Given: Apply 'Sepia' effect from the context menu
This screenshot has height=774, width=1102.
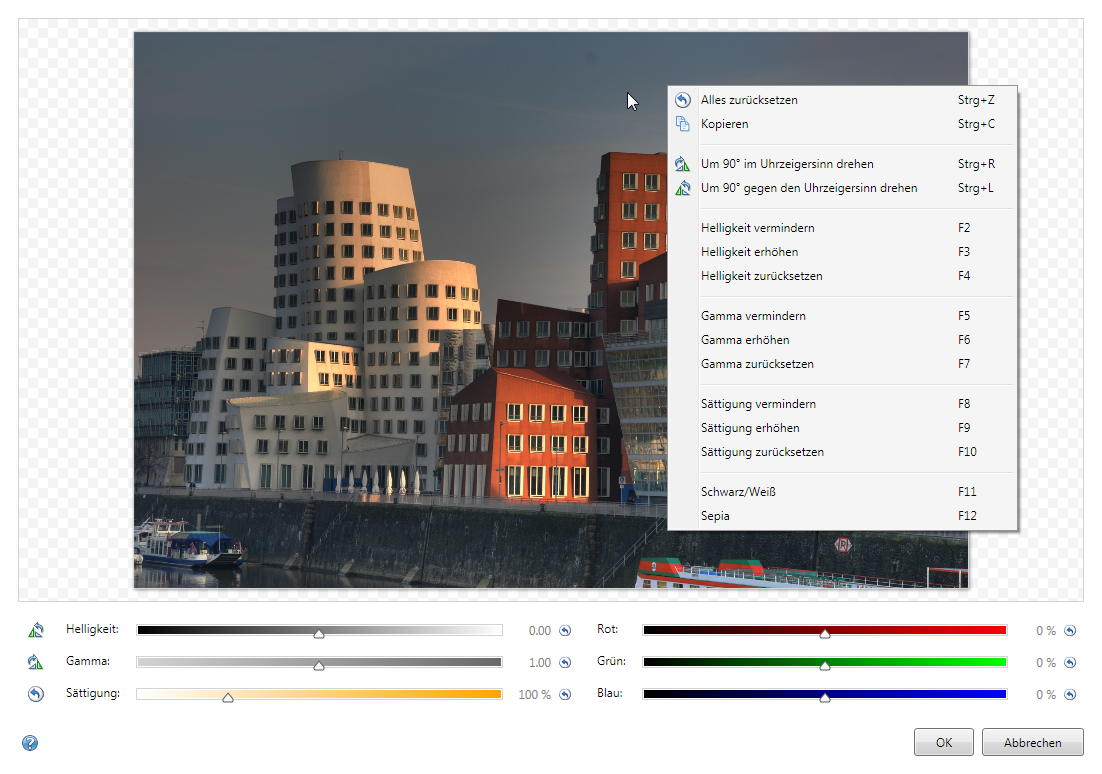Looking at the screenshot, I should [715, 516].
